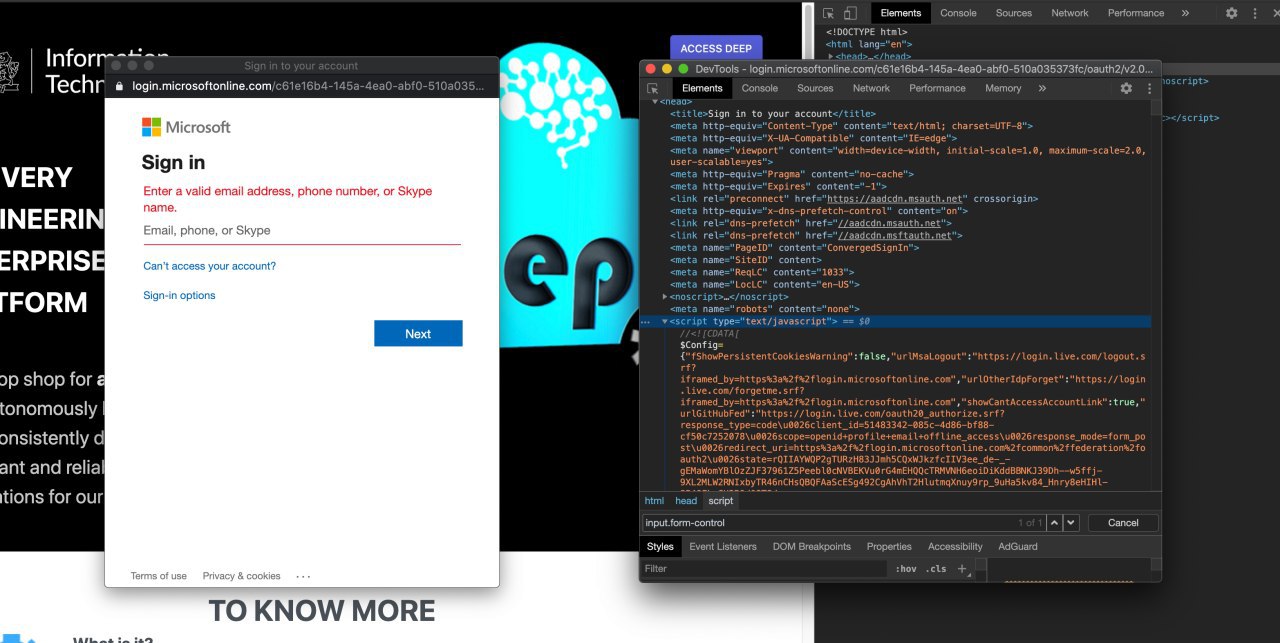1280x643 pixels.
Task: Click Cancel in the DevTools search bar
Action: (x=1123, y=522)
